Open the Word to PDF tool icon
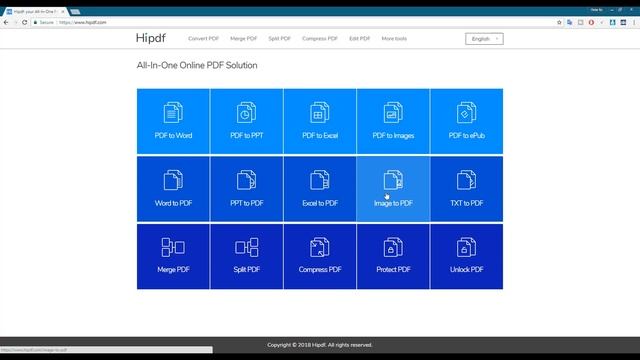Screen dimensions: 640x360 (173, 180)
